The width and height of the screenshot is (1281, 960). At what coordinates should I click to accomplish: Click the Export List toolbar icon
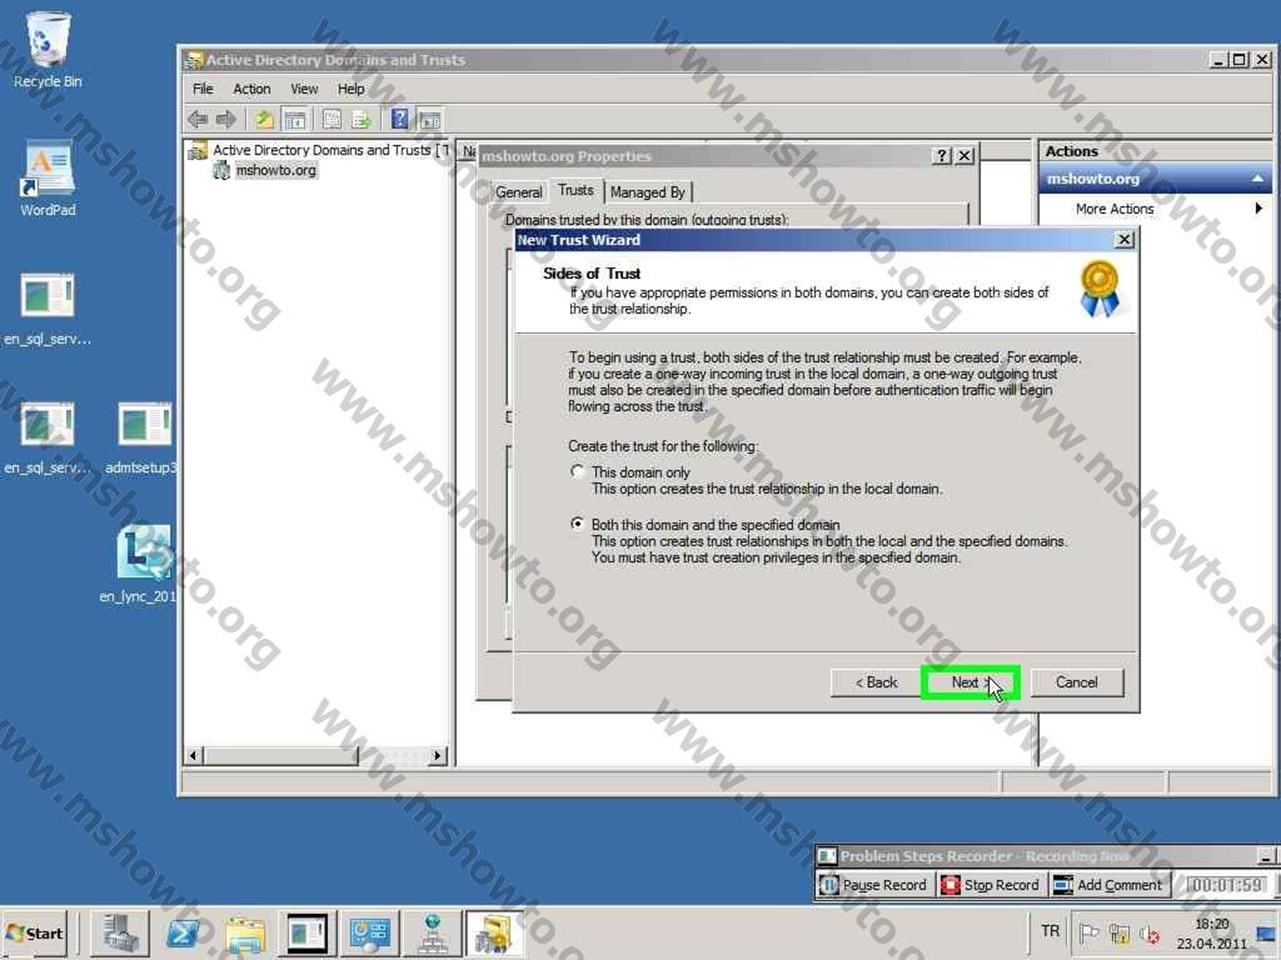tap(361, 120)
